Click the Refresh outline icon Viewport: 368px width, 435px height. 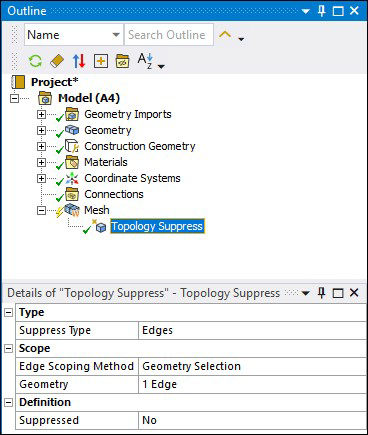tap(35, 61)
